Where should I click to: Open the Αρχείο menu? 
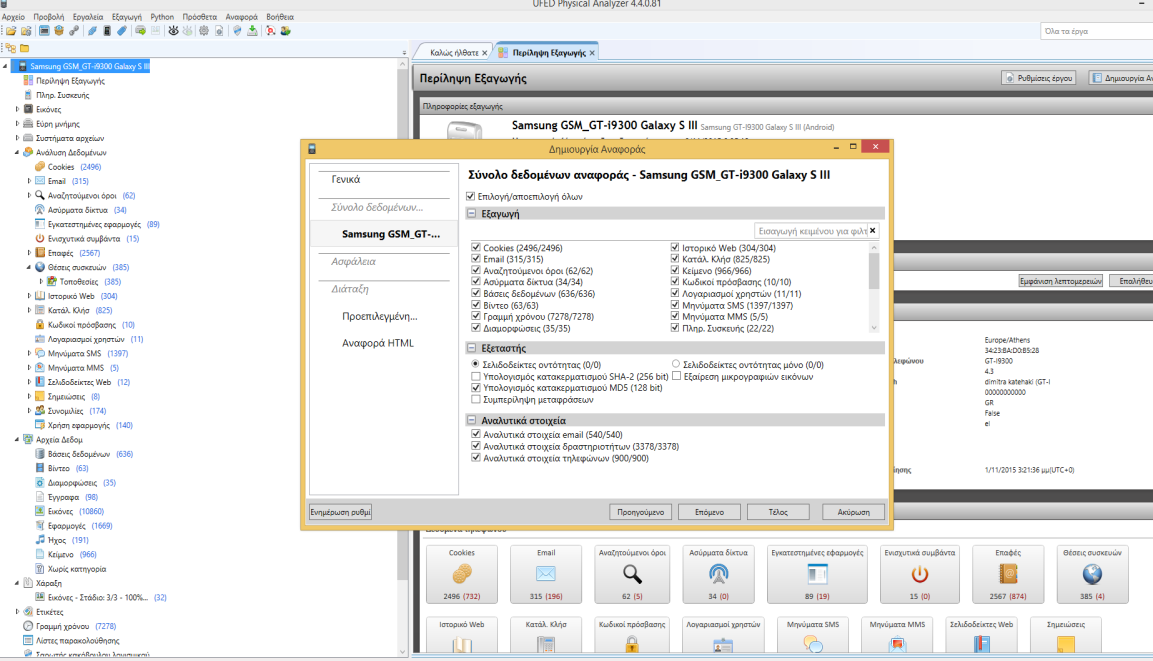point(13,16)
